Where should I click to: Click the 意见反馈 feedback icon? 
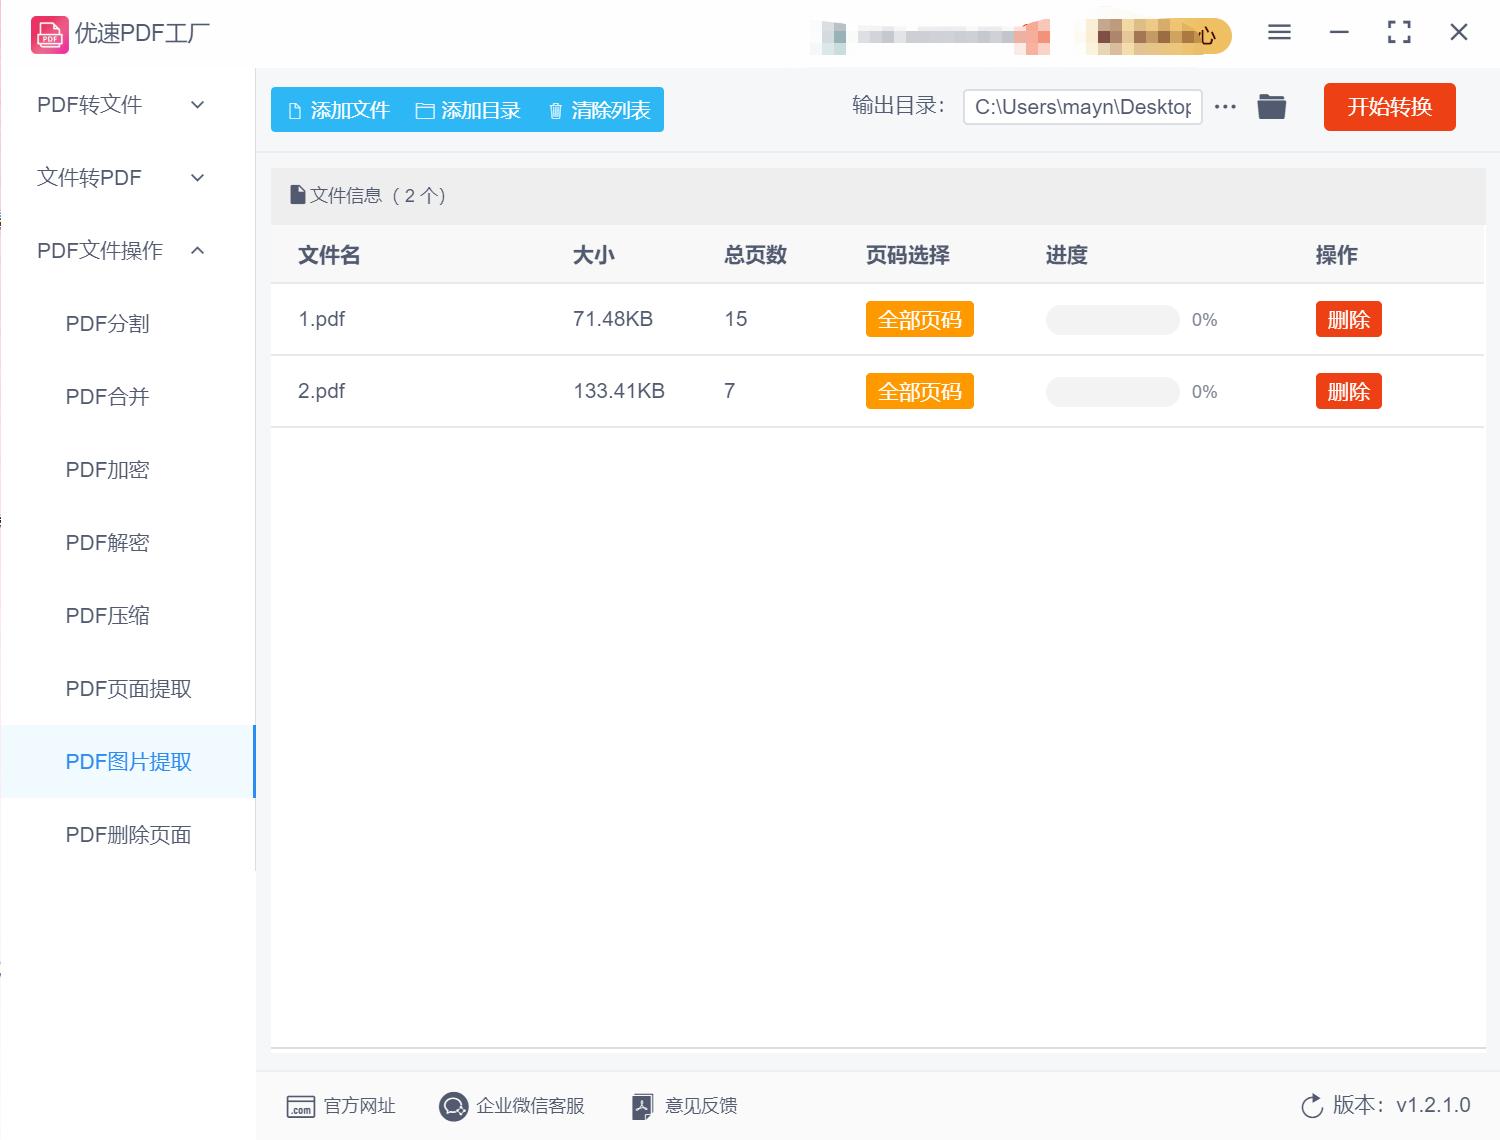[x=642, y=1106]
